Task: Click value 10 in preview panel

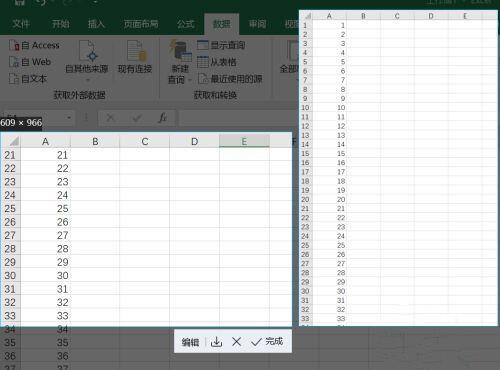Action: click(341, 108)
